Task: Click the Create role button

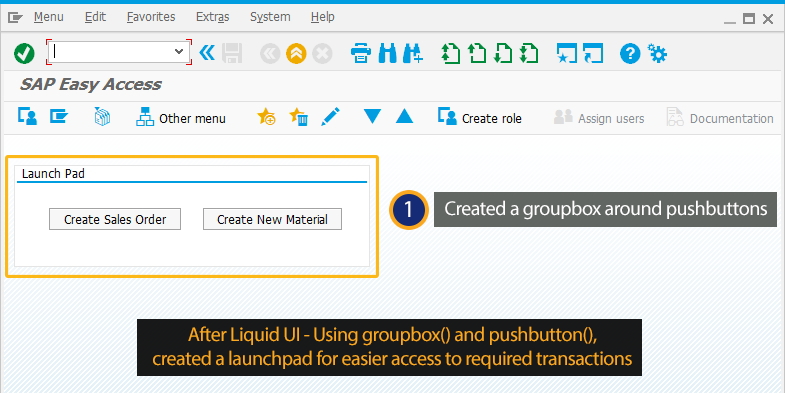Action: click(480, 118)
